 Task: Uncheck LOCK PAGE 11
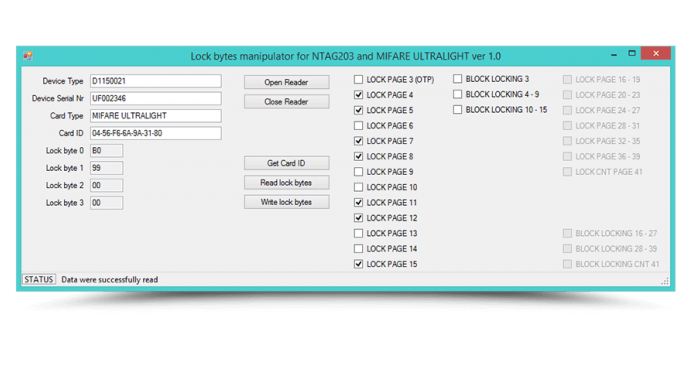coord(359,203)
